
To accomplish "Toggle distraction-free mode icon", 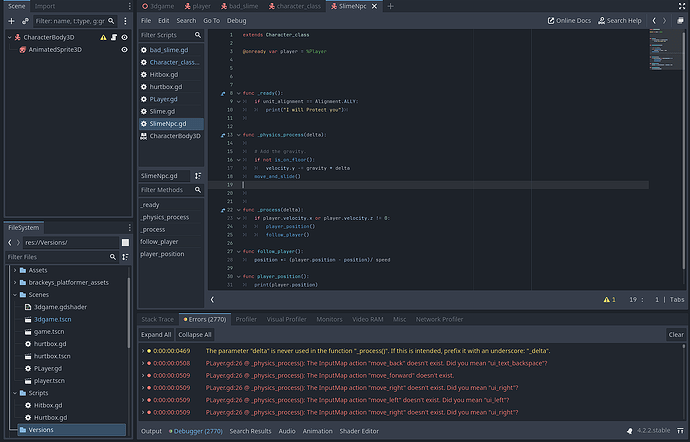I will [x=682, y=6].
